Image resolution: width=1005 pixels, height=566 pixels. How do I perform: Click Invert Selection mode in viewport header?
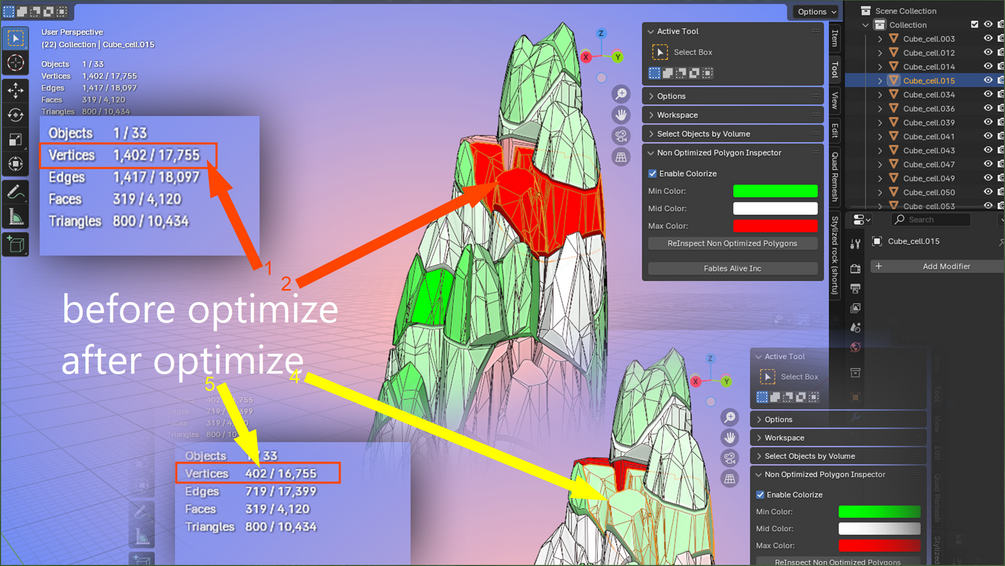48,12
